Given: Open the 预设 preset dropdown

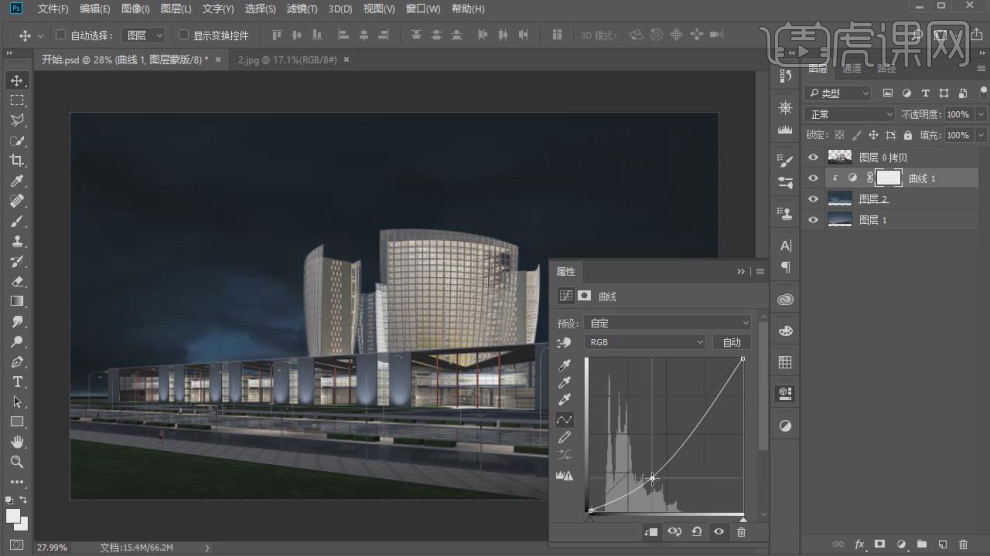Looking at the screenshot, I should [x=667, y=323].
